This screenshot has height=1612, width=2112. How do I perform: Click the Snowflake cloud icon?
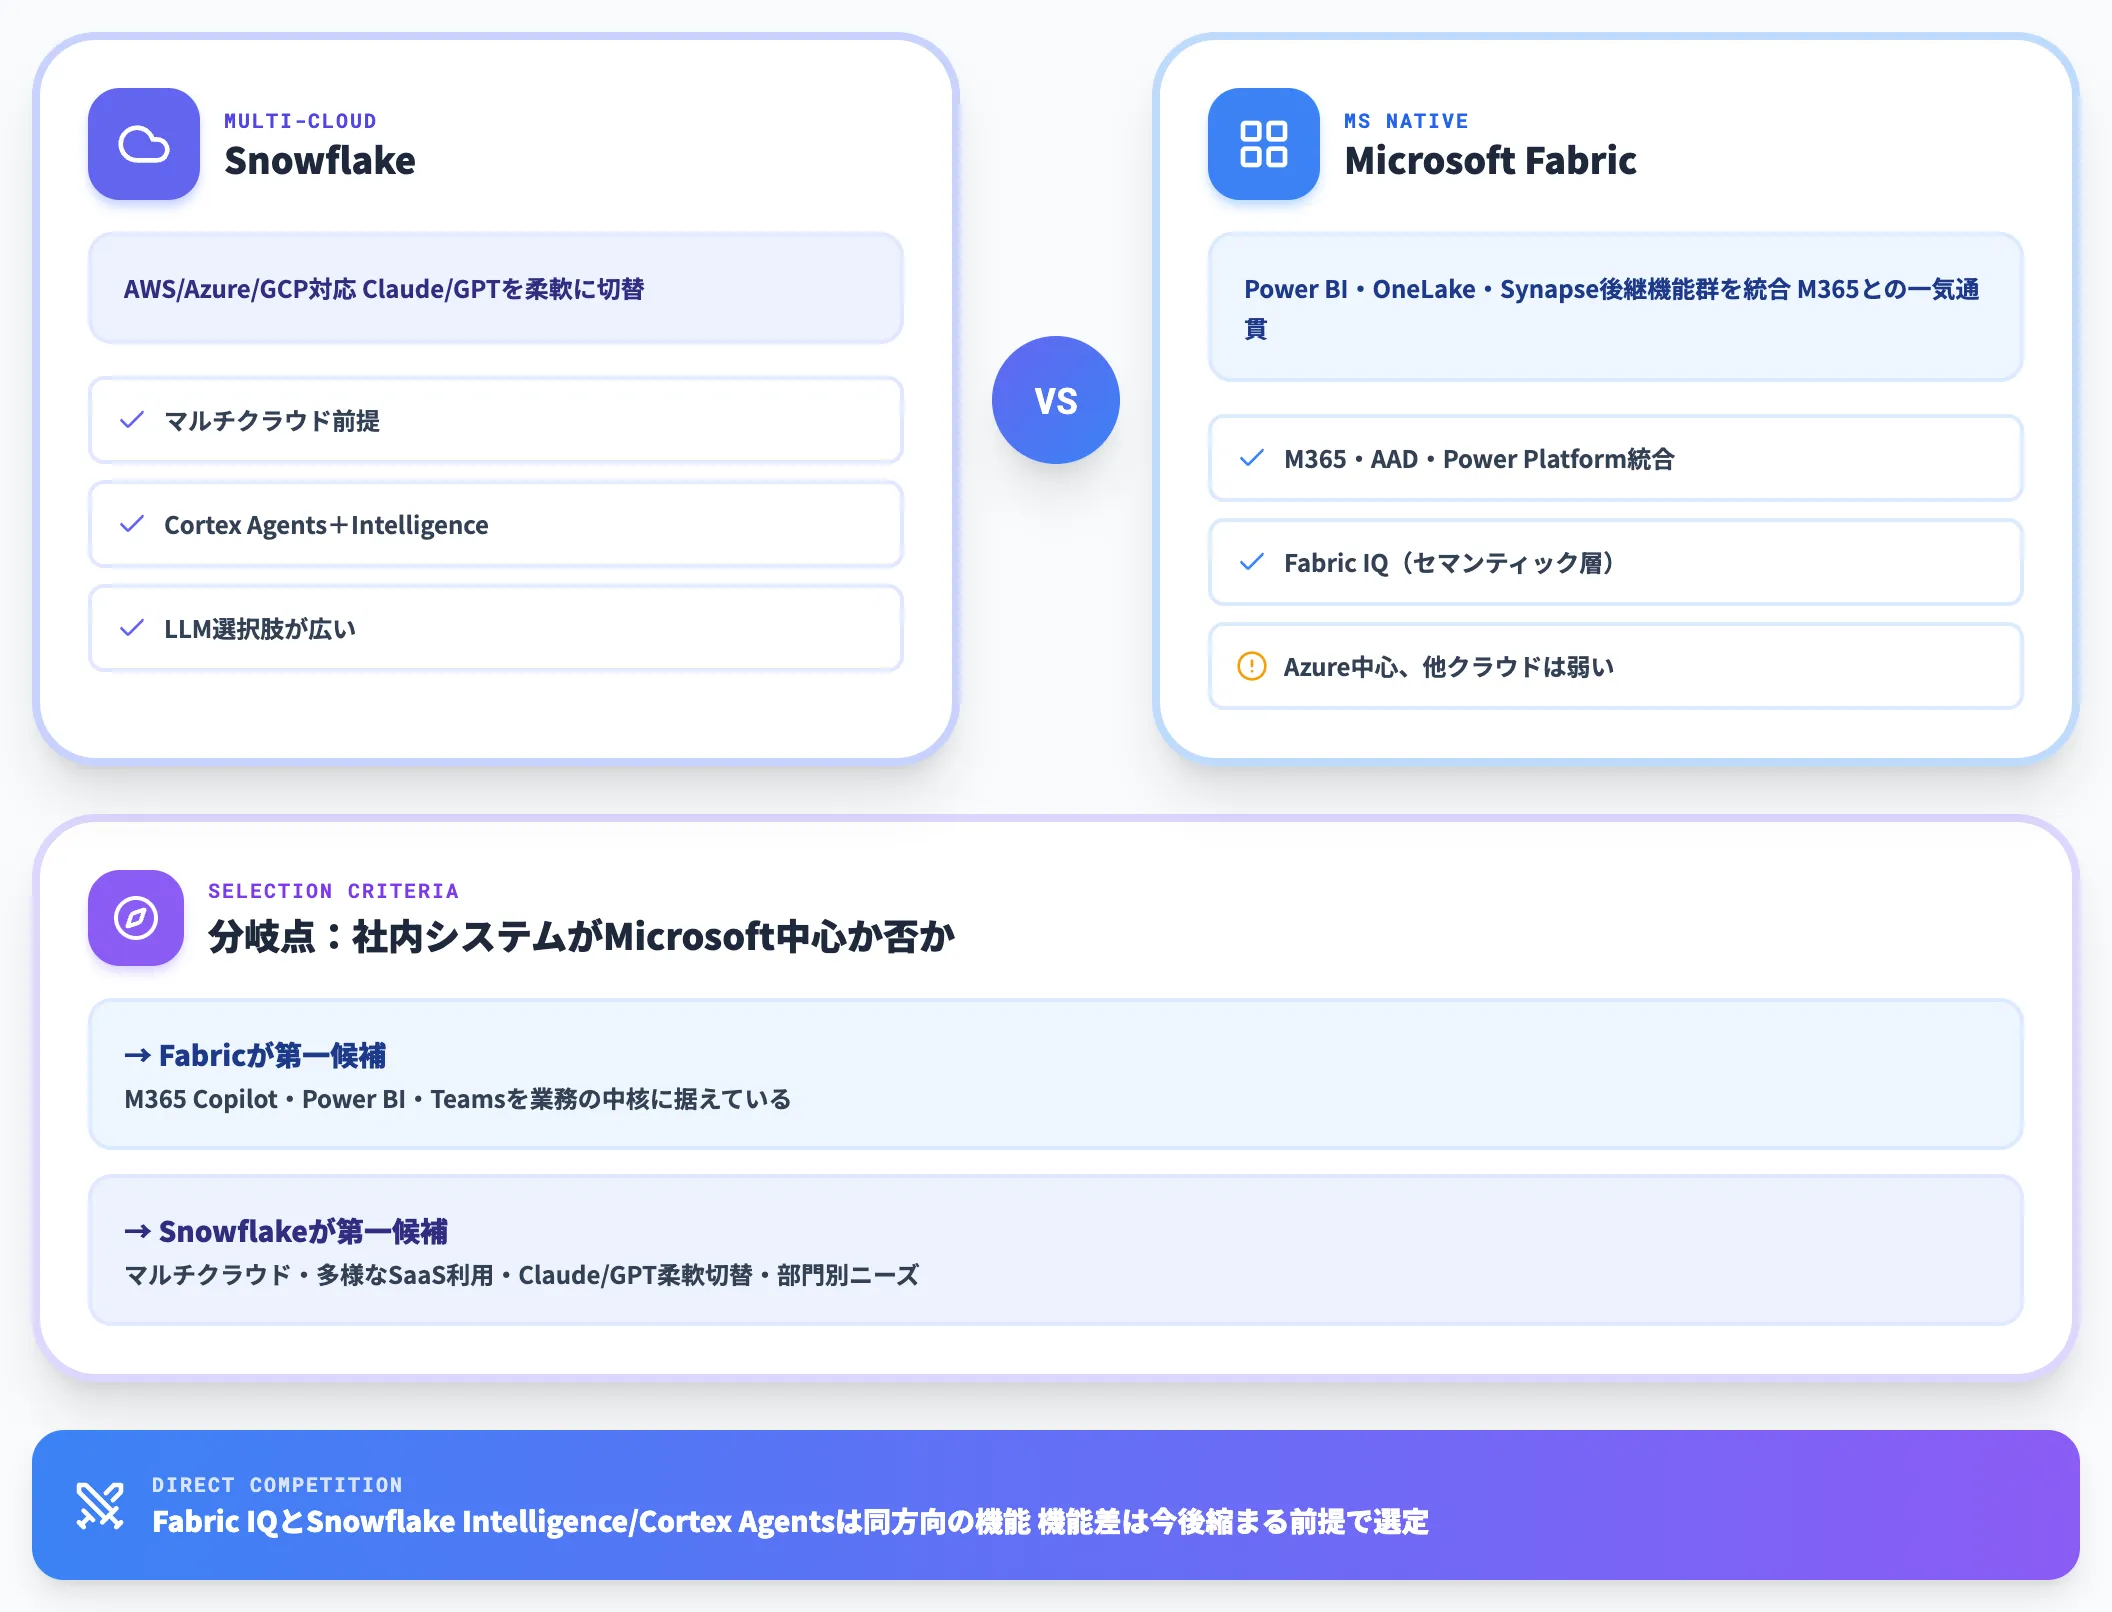pos(144,144)
